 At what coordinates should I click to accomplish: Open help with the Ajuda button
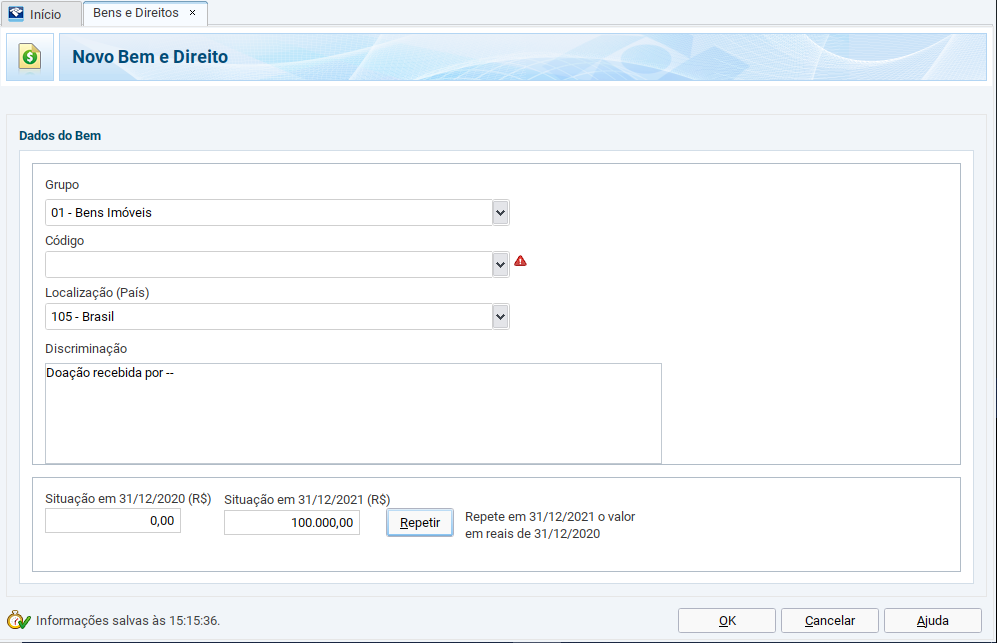click(x=933, y=621)
